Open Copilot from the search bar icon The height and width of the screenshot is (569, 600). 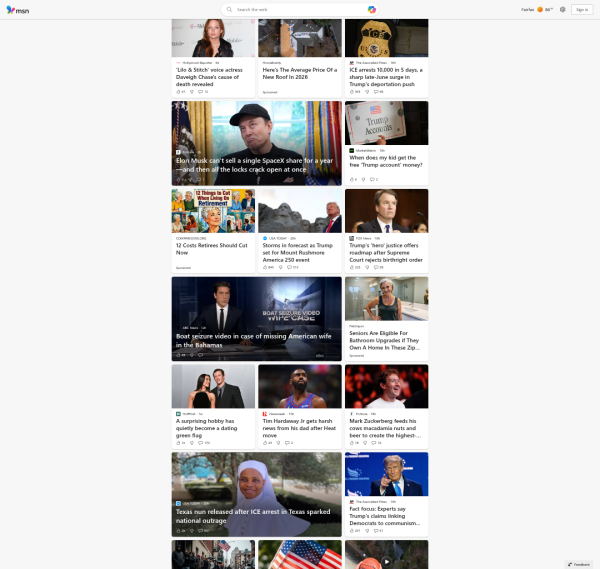pos(371,10)
